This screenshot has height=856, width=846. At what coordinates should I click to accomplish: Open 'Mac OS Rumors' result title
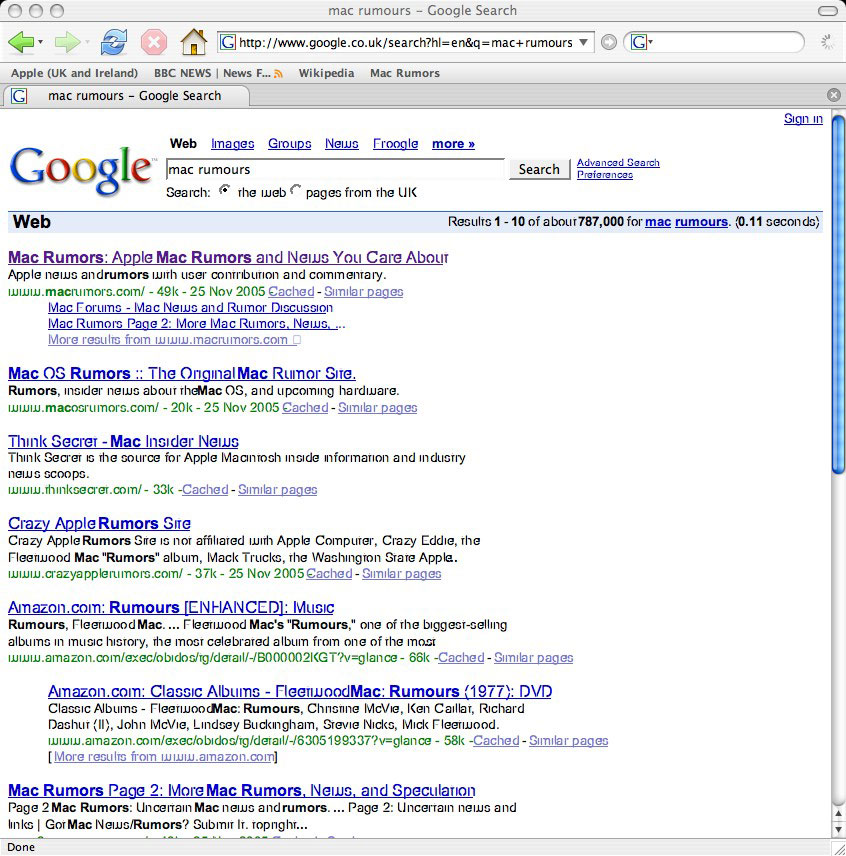point(182,373)
